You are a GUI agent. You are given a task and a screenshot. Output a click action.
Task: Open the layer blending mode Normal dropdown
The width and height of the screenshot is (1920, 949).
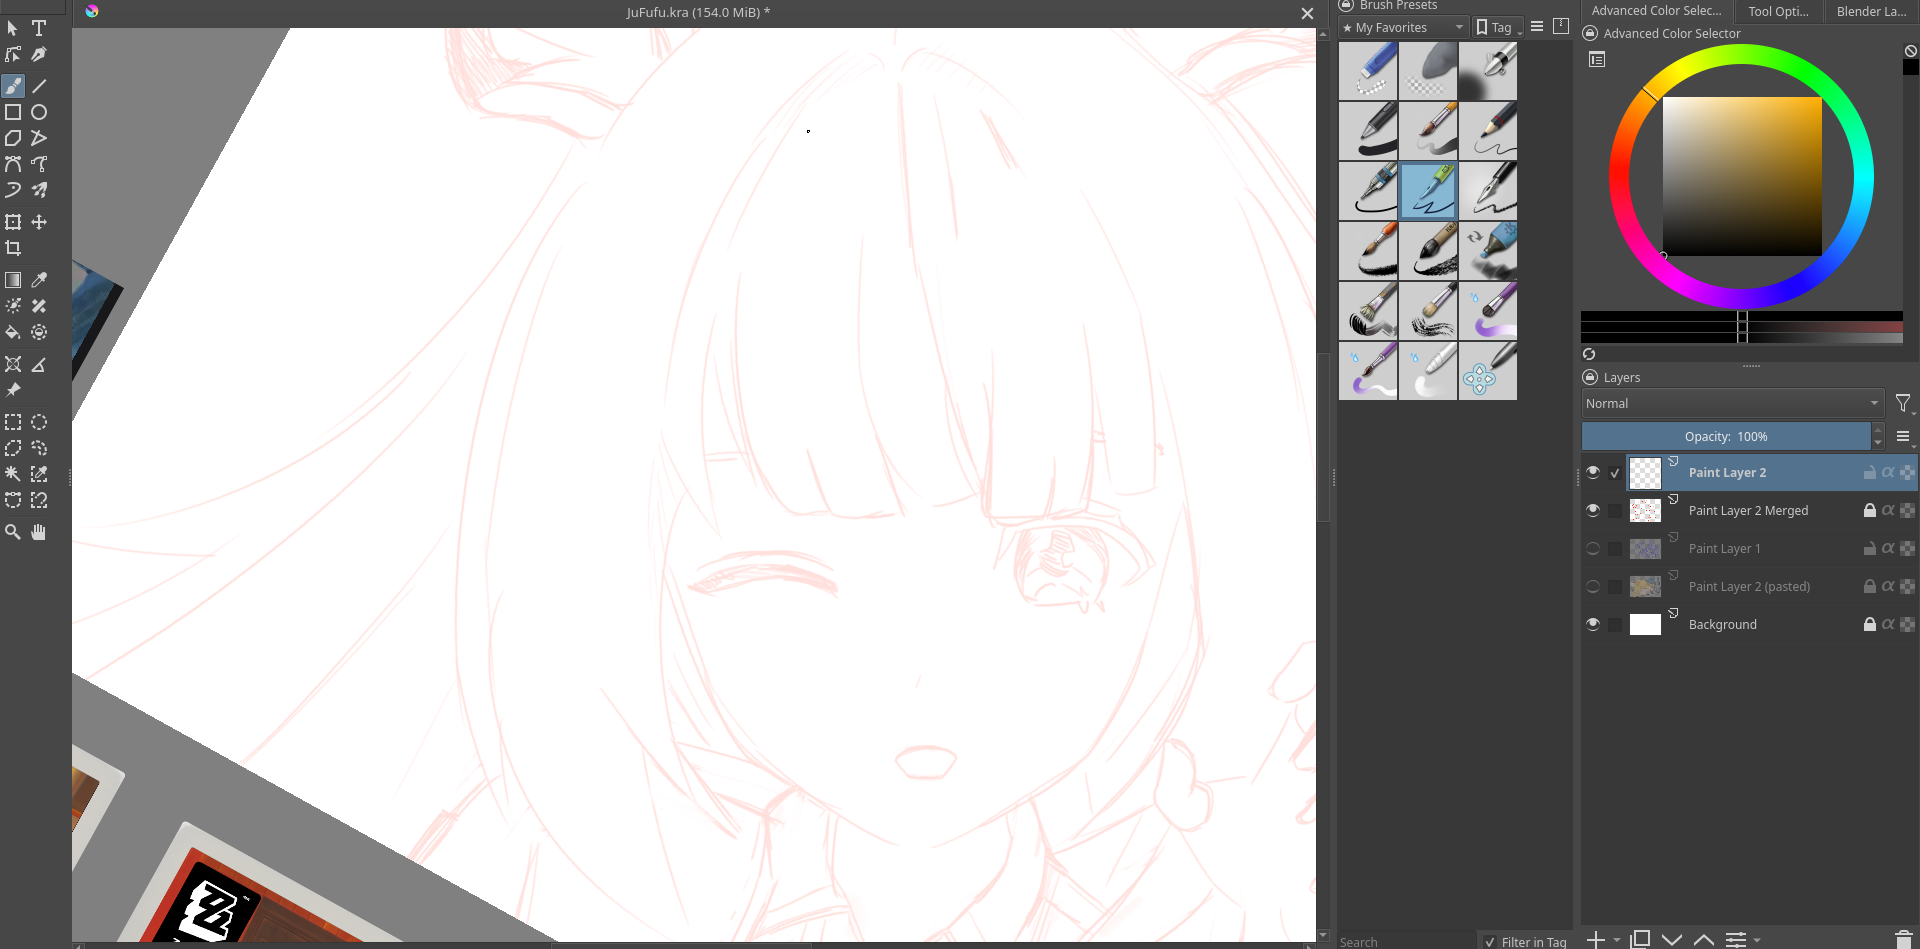pyautogui.click(x=1732, y=403)
